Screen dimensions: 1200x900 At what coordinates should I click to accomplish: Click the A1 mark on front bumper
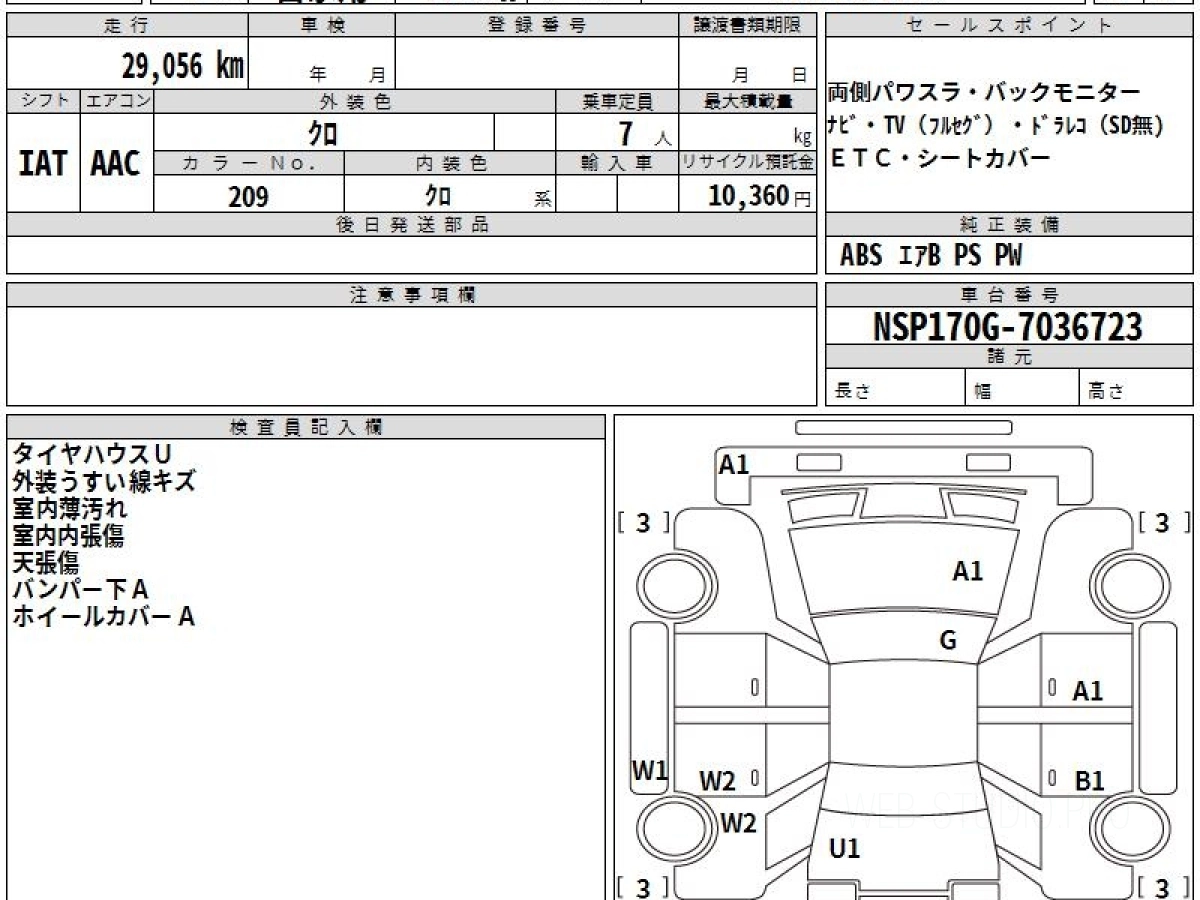(734, 464)
